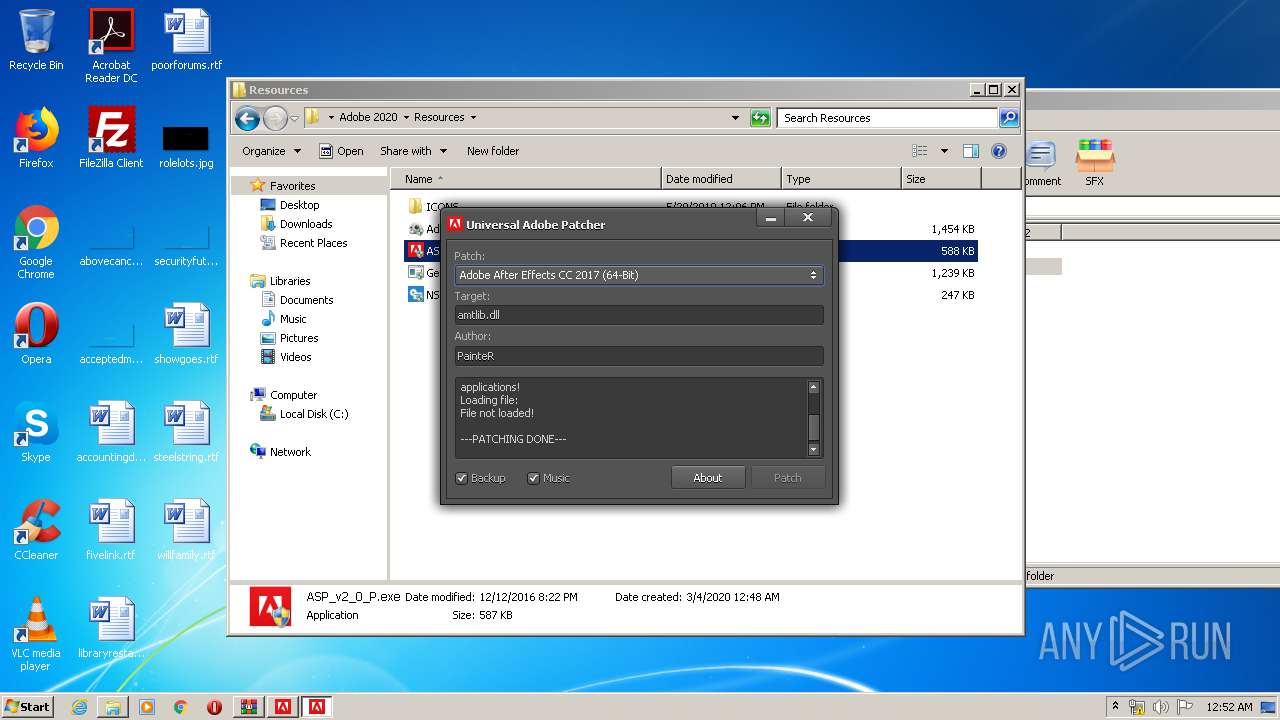This screenshot has height=720, width=1280.
Task: Click the SFX icon in WinRAR window
Action: (1095, 163)
